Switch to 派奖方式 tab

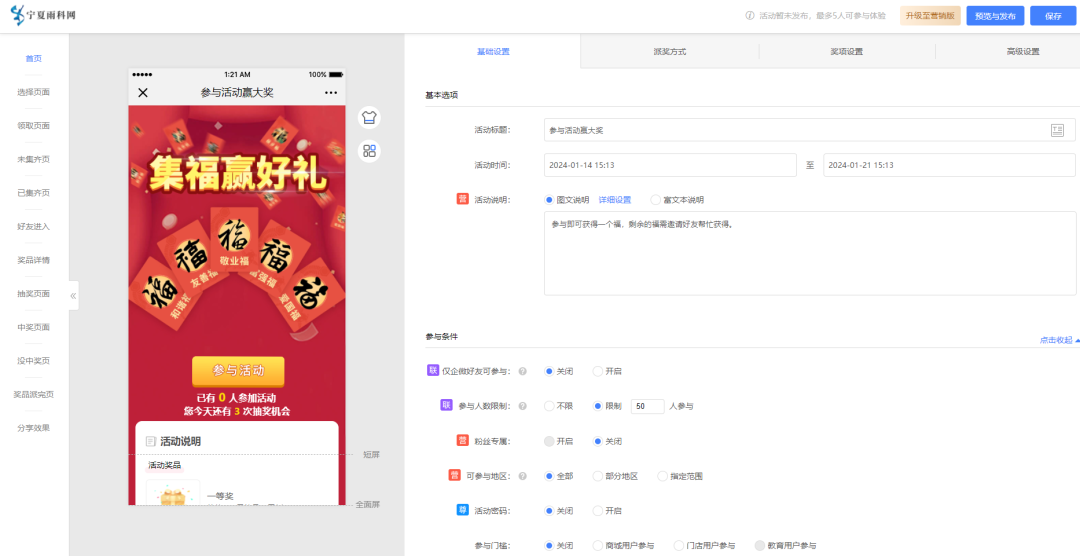point(669,52)
